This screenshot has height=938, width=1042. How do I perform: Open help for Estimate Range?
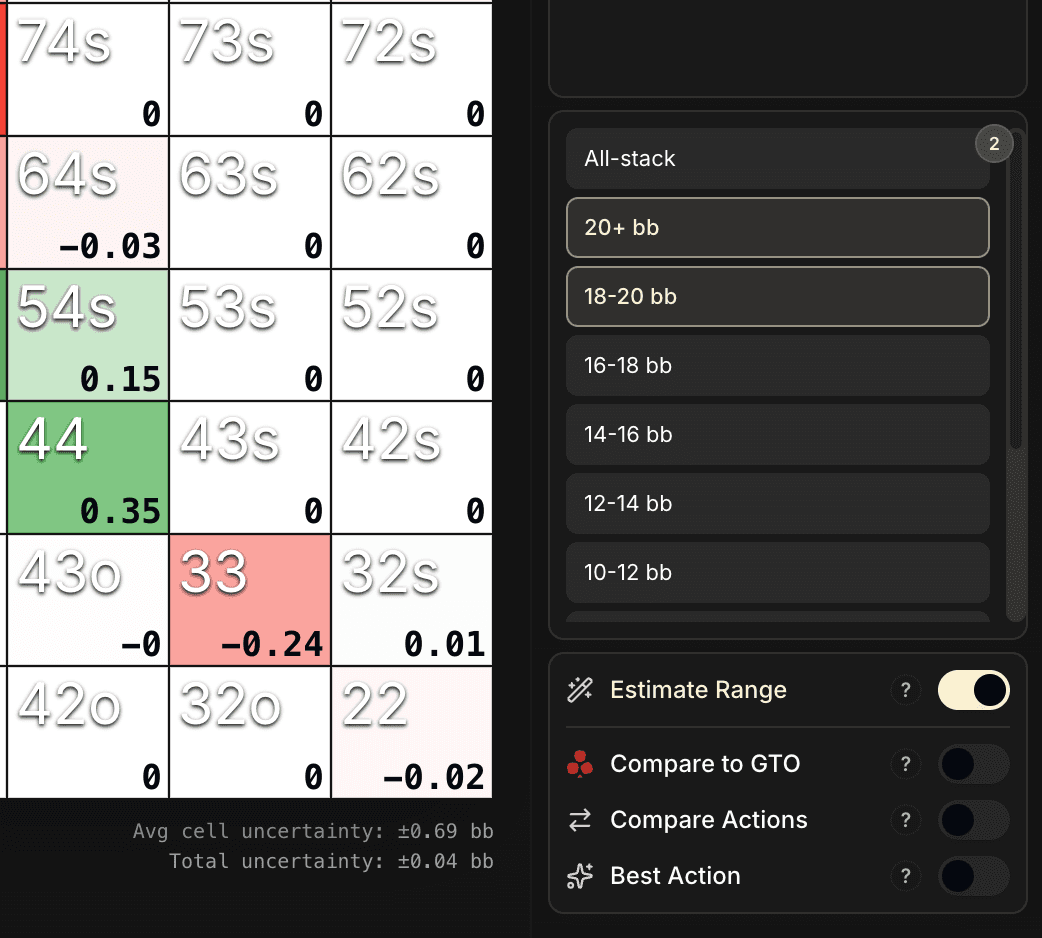click(905, 690)
